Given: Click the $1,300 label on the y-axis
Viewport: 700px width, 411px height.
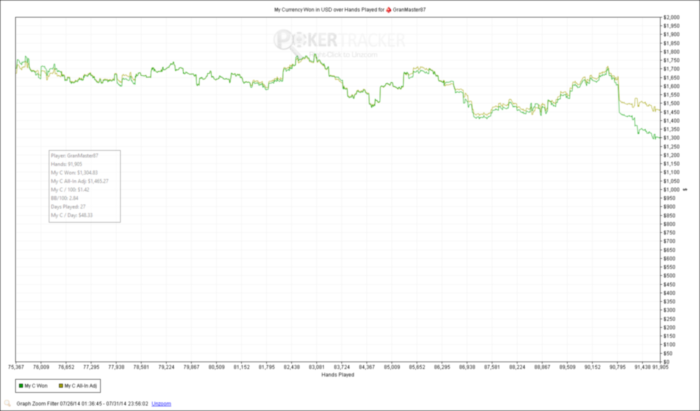Looking at the screenshot, I should tap(671, 138).
